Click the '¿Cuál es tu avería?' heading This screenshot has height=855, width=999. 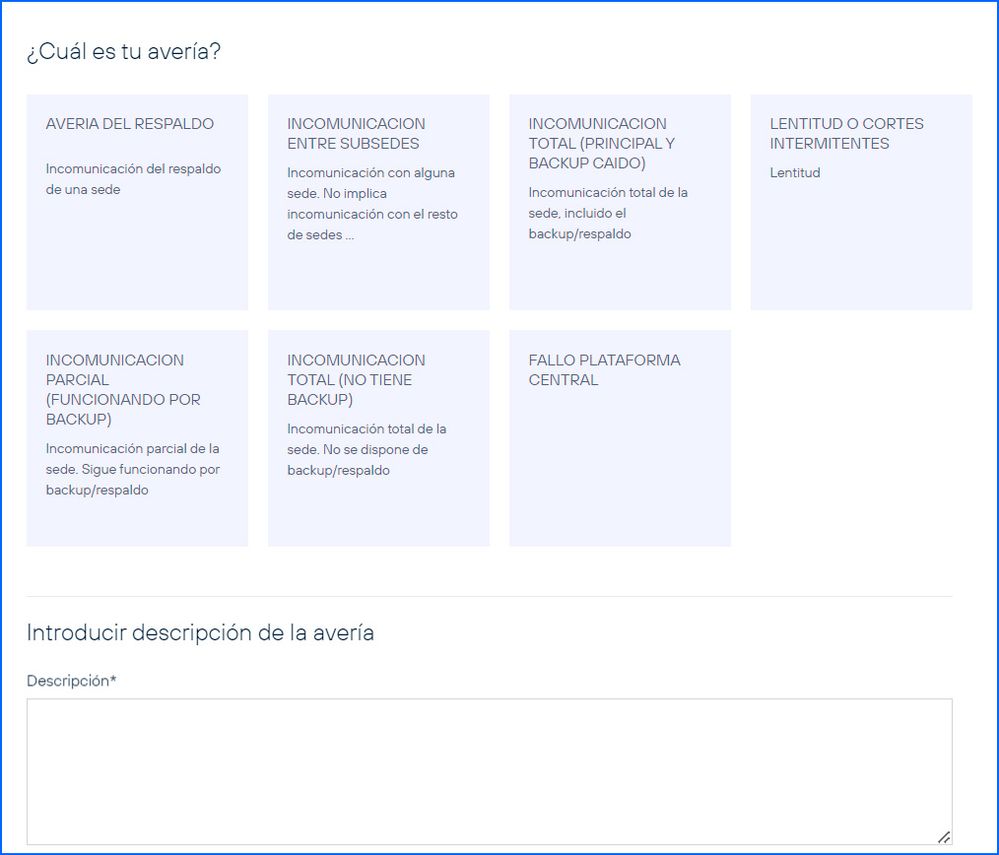pos(123,52)
